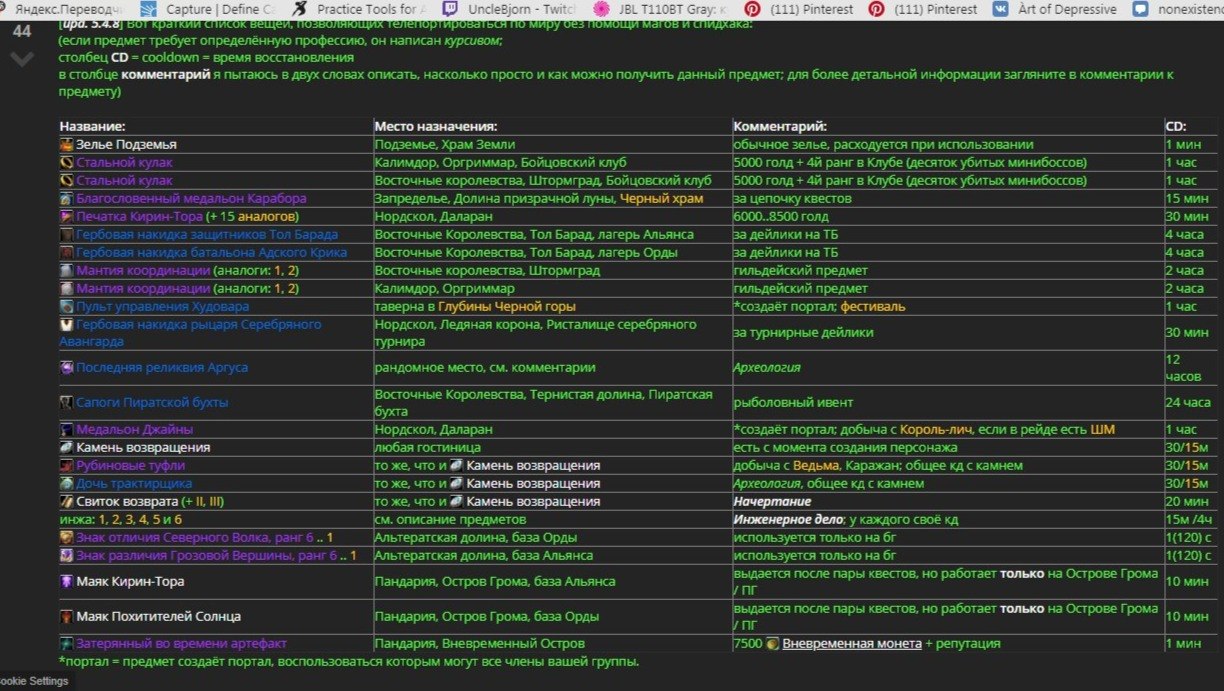This screenshot has width=1224, height=691.
Task: Click the Последняя реликвия Аргуса icon
Action: click(x=66, y=368)
